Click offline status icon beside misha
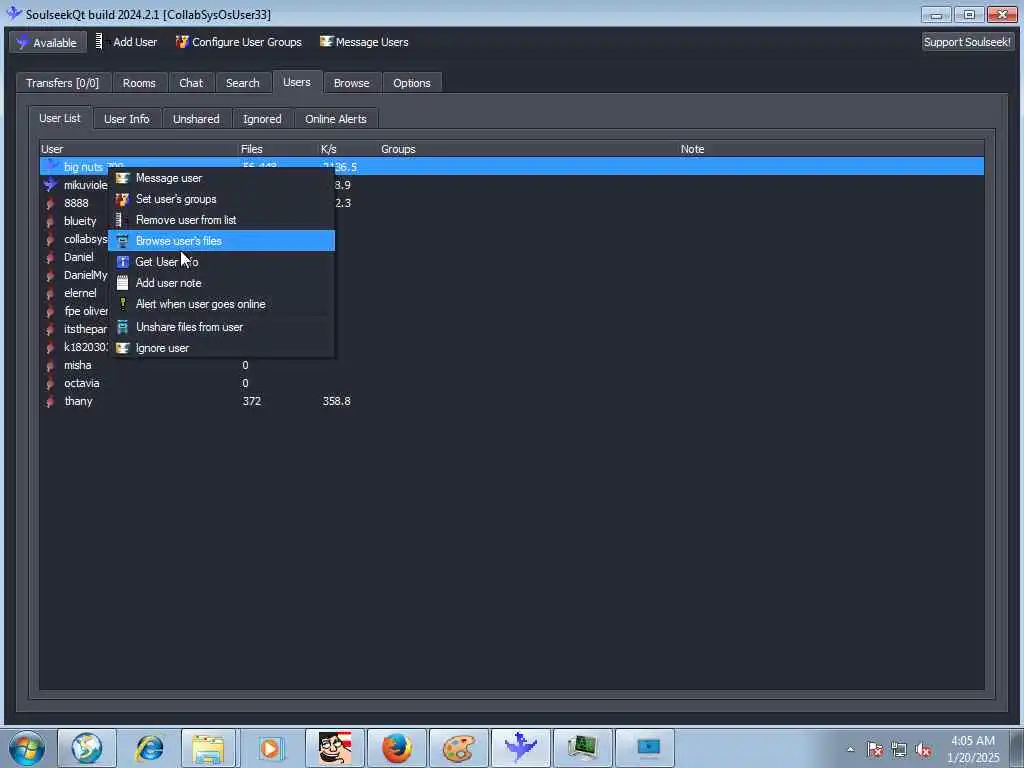The image size is (1024, 768). (x=50, y=365)
